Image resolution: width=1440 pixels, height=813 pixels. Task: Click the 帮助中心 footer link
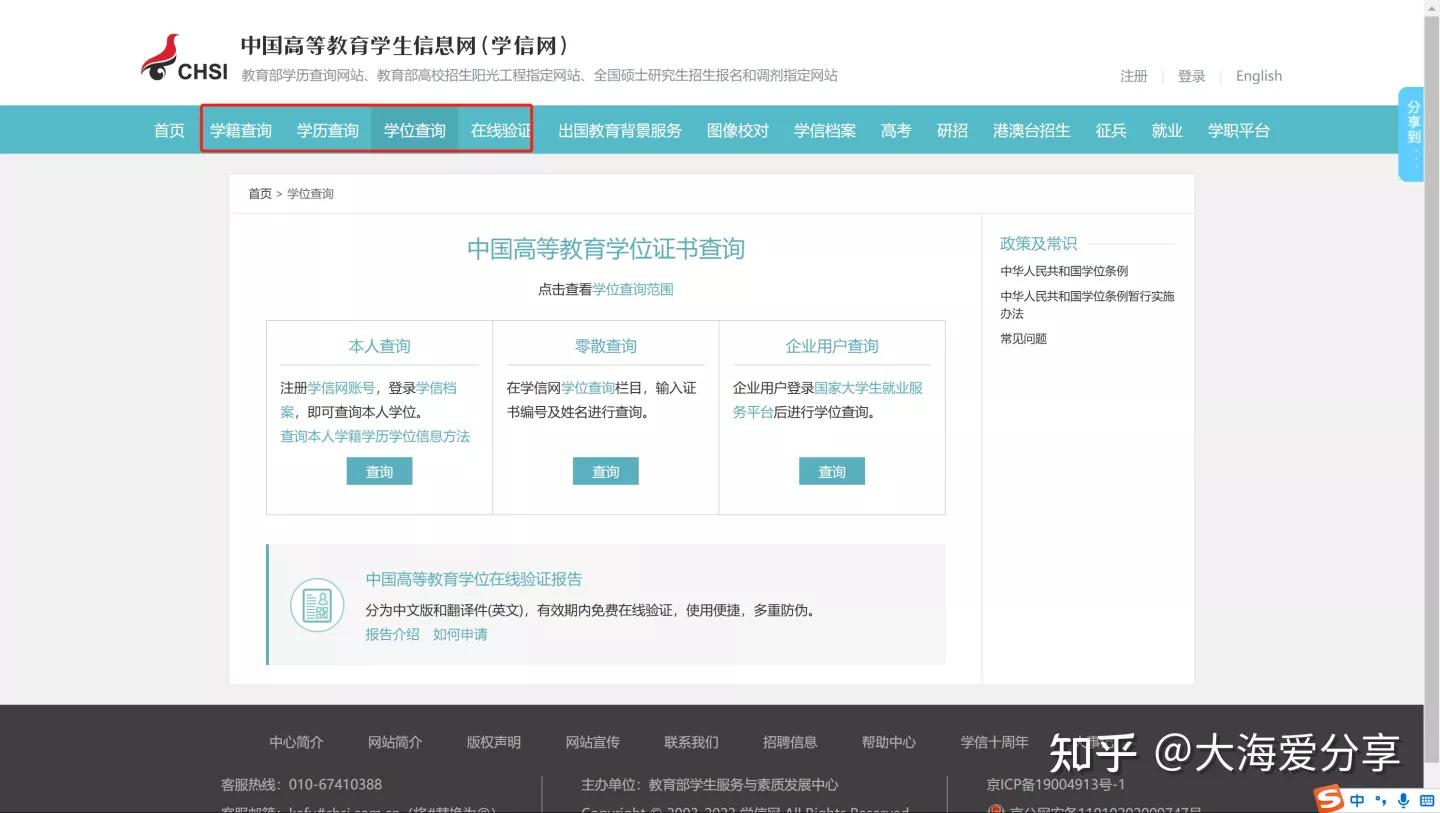888,742
